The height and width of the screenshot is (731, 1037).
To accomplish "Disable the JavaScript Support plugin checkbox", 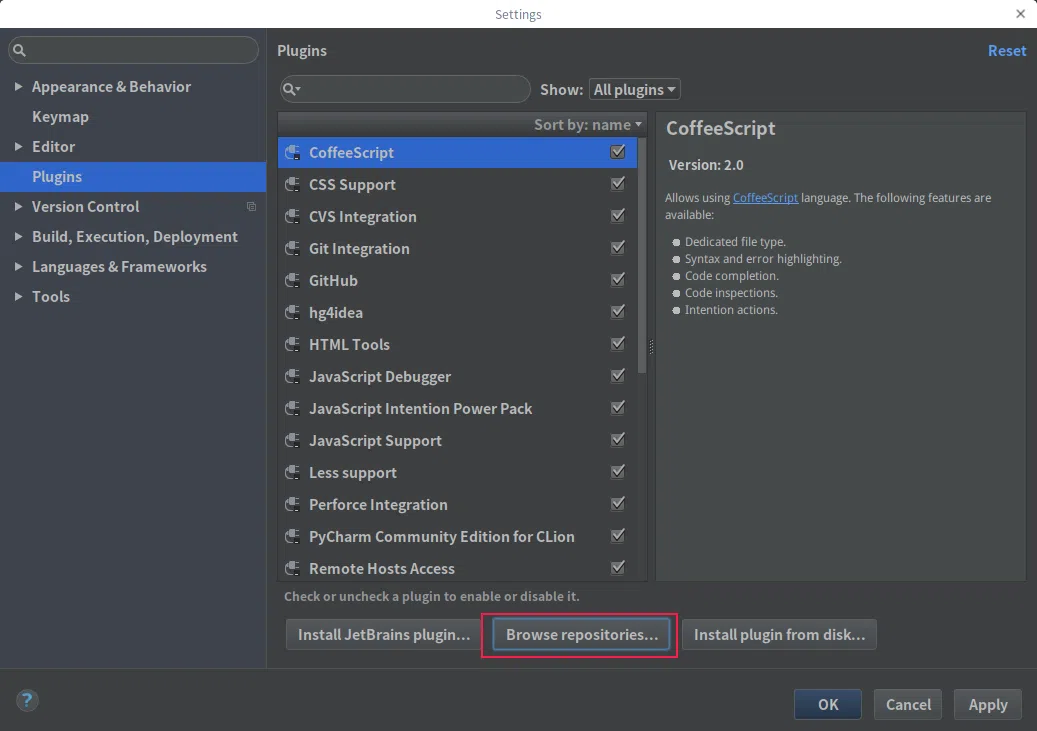I will 618,439.
